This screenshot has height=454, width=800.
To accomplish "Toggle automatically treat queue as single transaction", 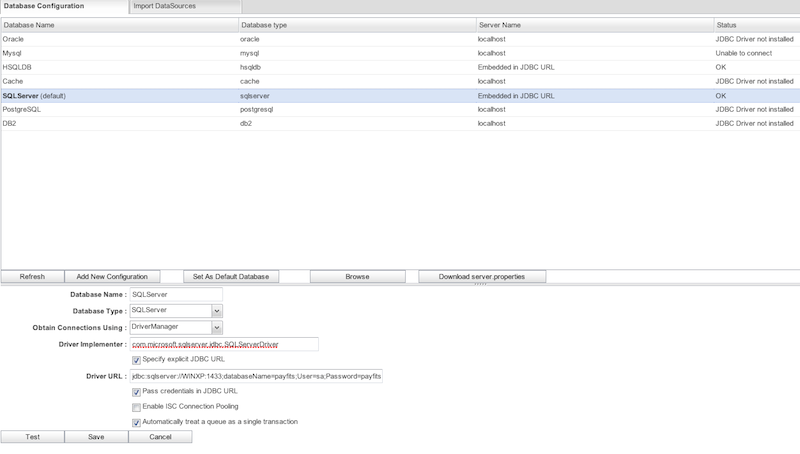I will click(136, 422).
